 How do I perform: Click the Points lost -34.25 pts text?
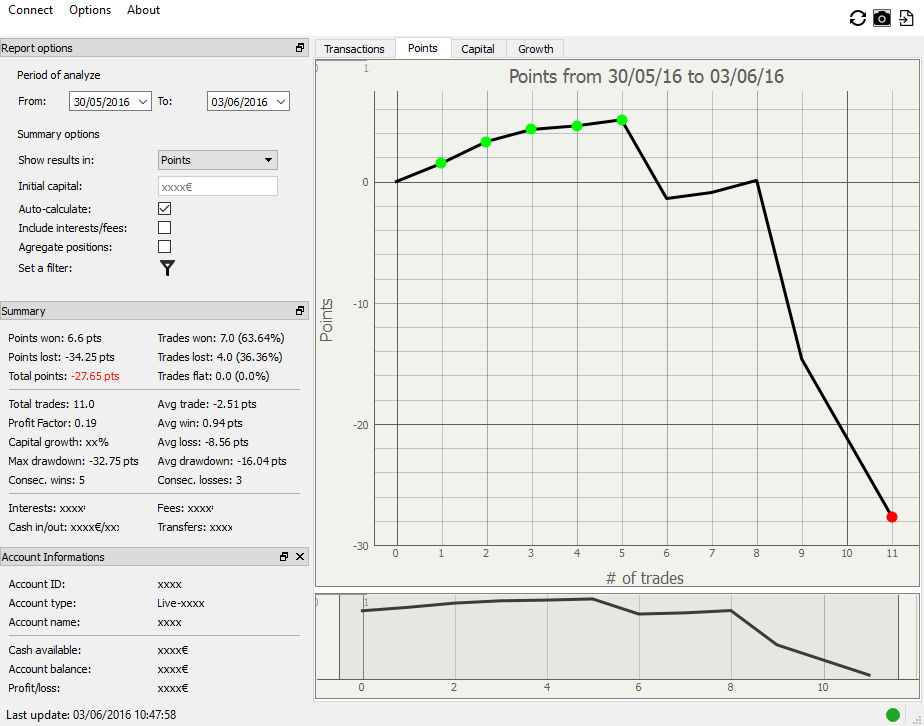click(x=61, y=357)
